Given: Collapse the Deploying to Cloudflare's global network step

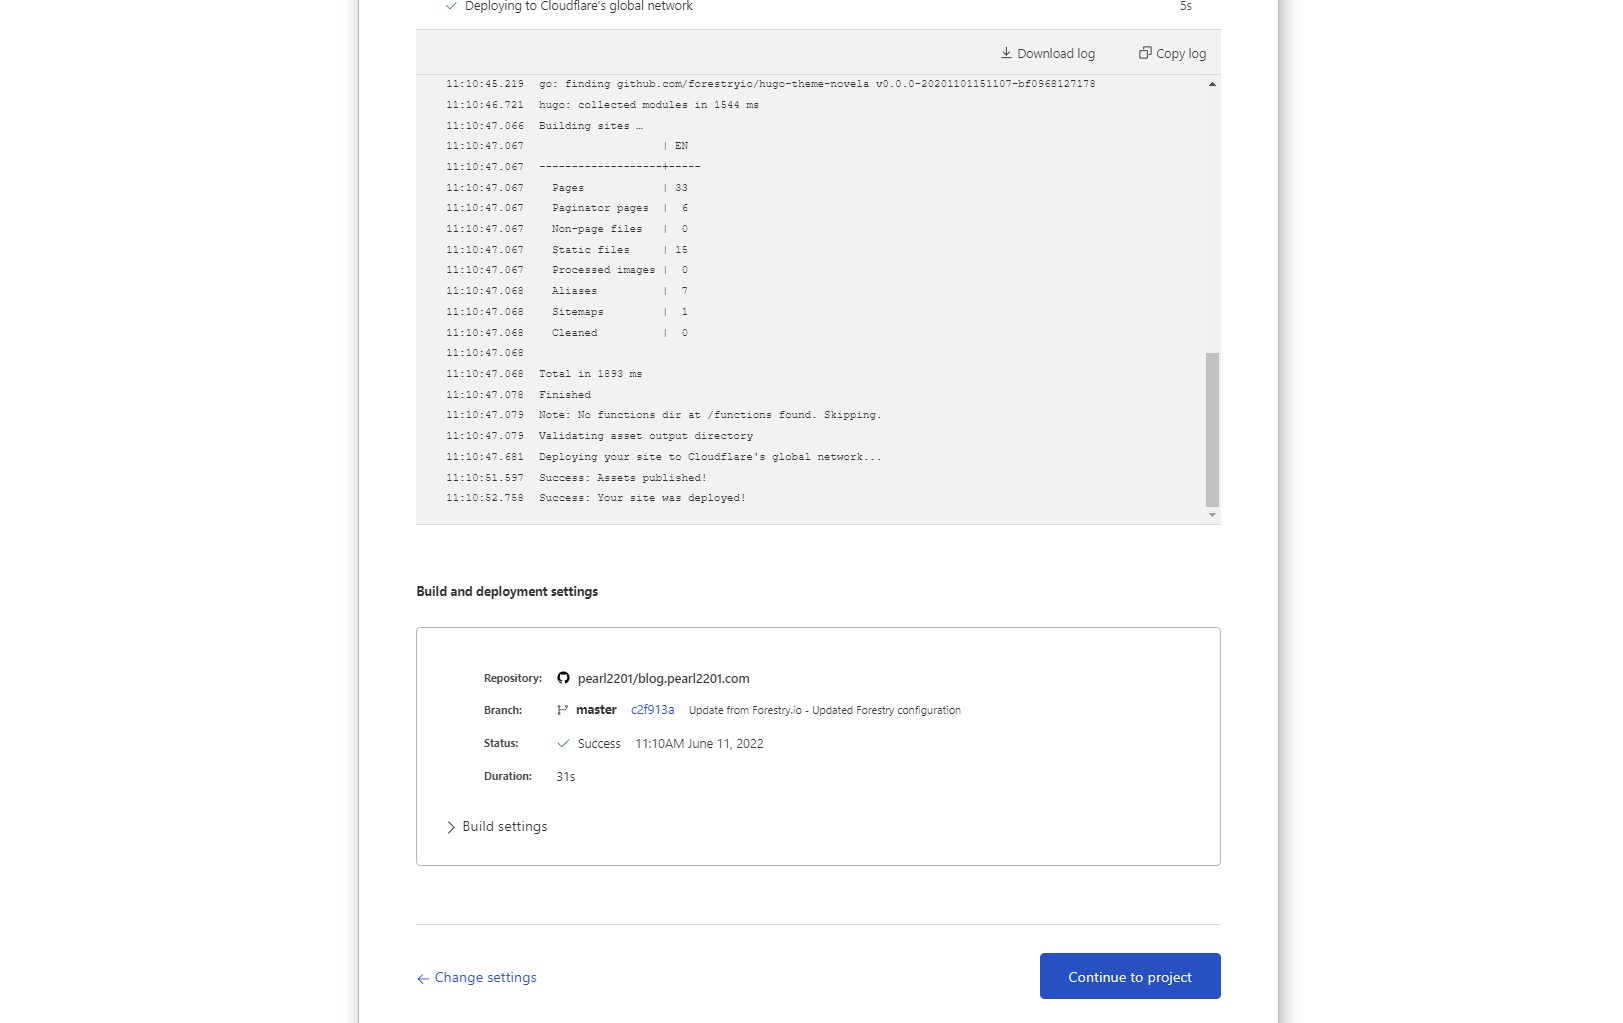Looking at the screenshot, I should [x=579, y=6].
